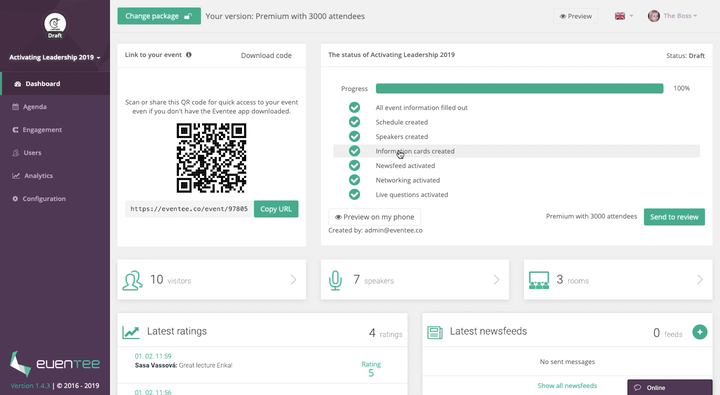720x395 pixels.
Task: Open the Agenda sidebar item
Action: 55,107
